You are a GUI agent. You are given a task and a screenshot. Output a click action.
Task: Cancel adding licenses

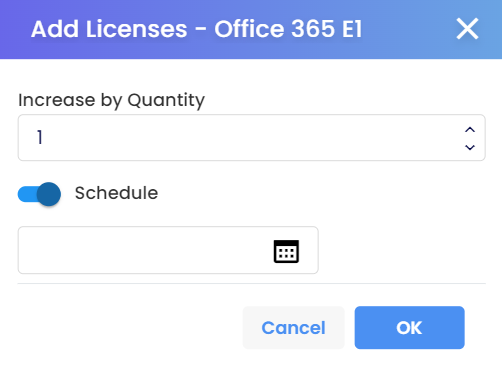point(293,328)
